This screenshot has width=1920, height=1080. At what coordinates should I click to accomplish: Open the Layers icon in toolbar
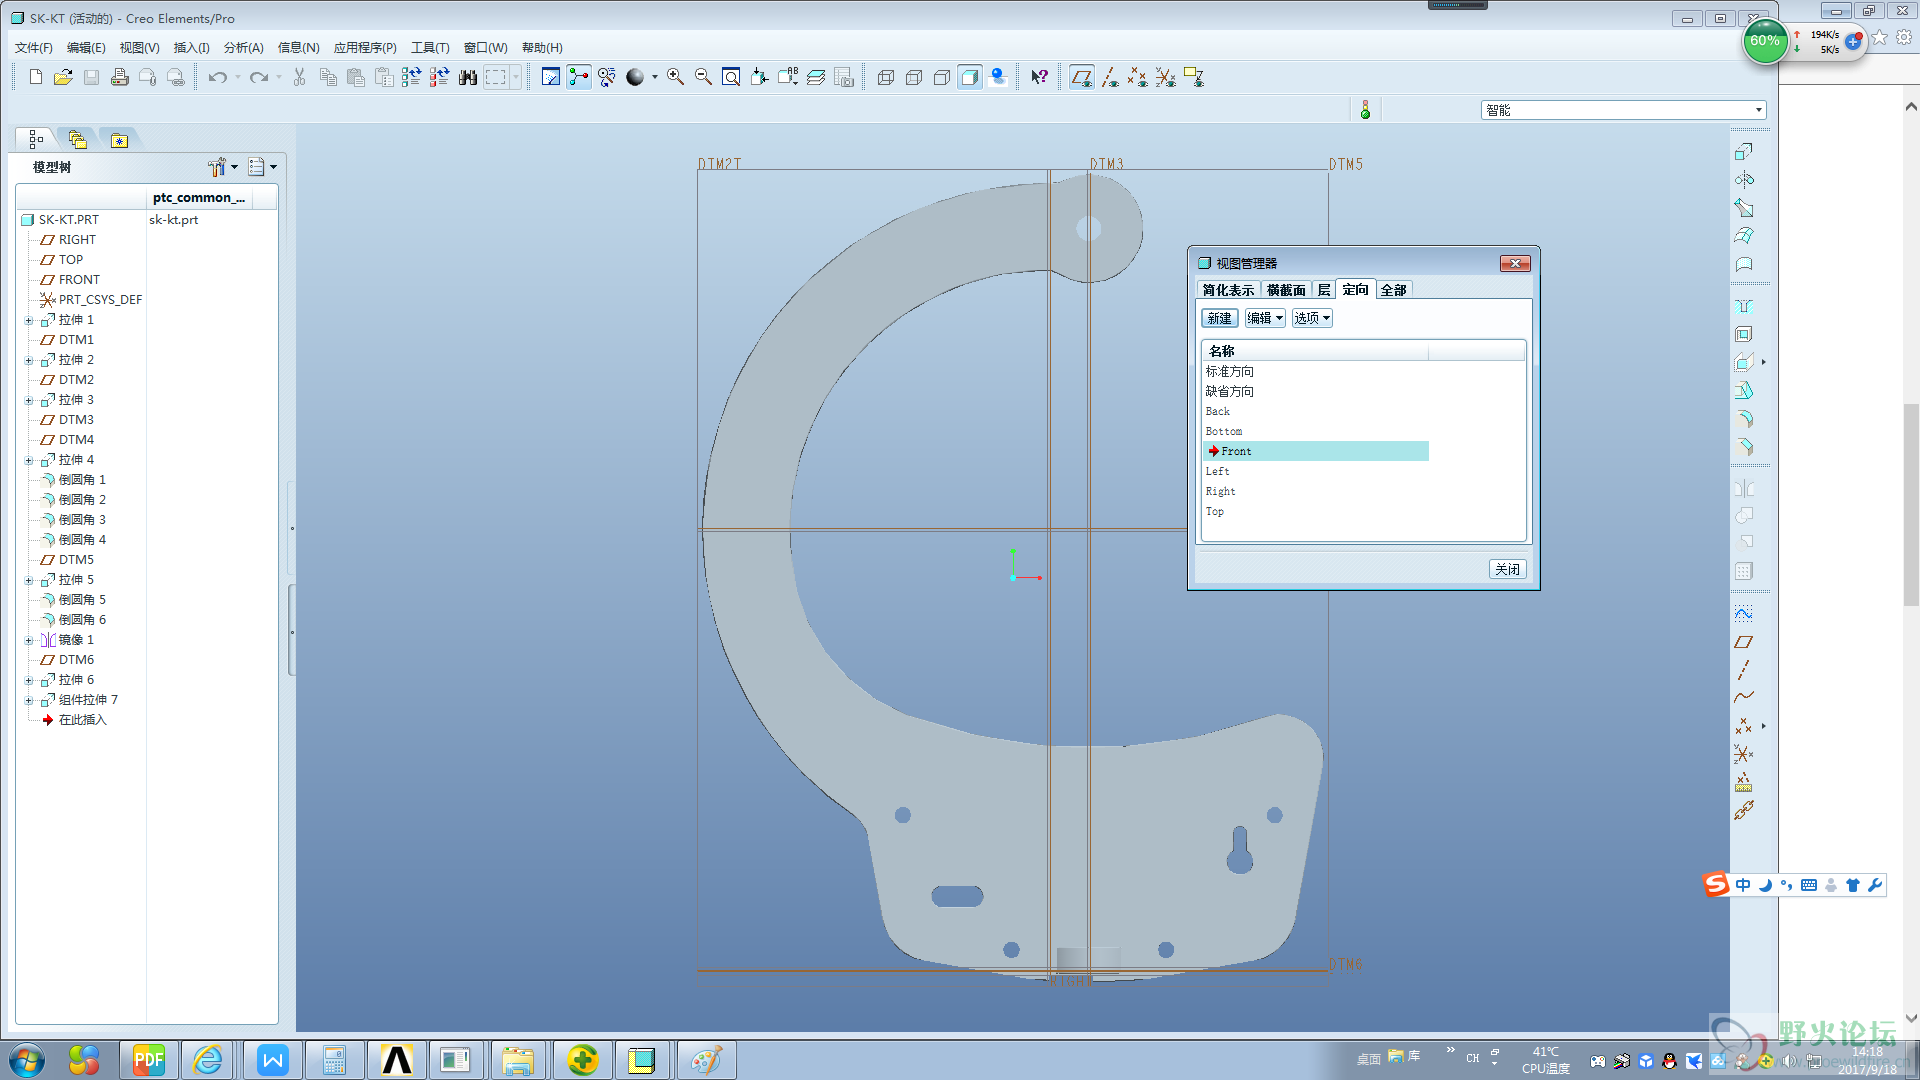pyautogui.click(x=816, y=77)
